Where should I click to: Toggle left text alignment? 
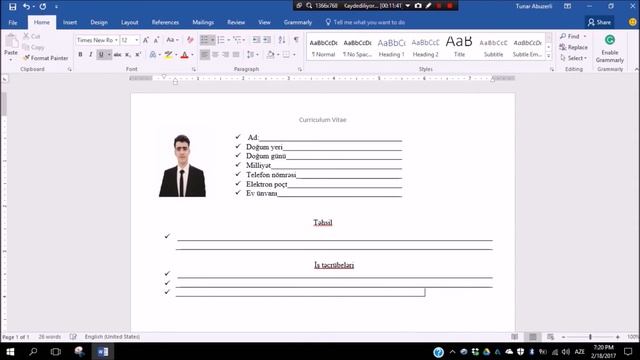[204, 54]
